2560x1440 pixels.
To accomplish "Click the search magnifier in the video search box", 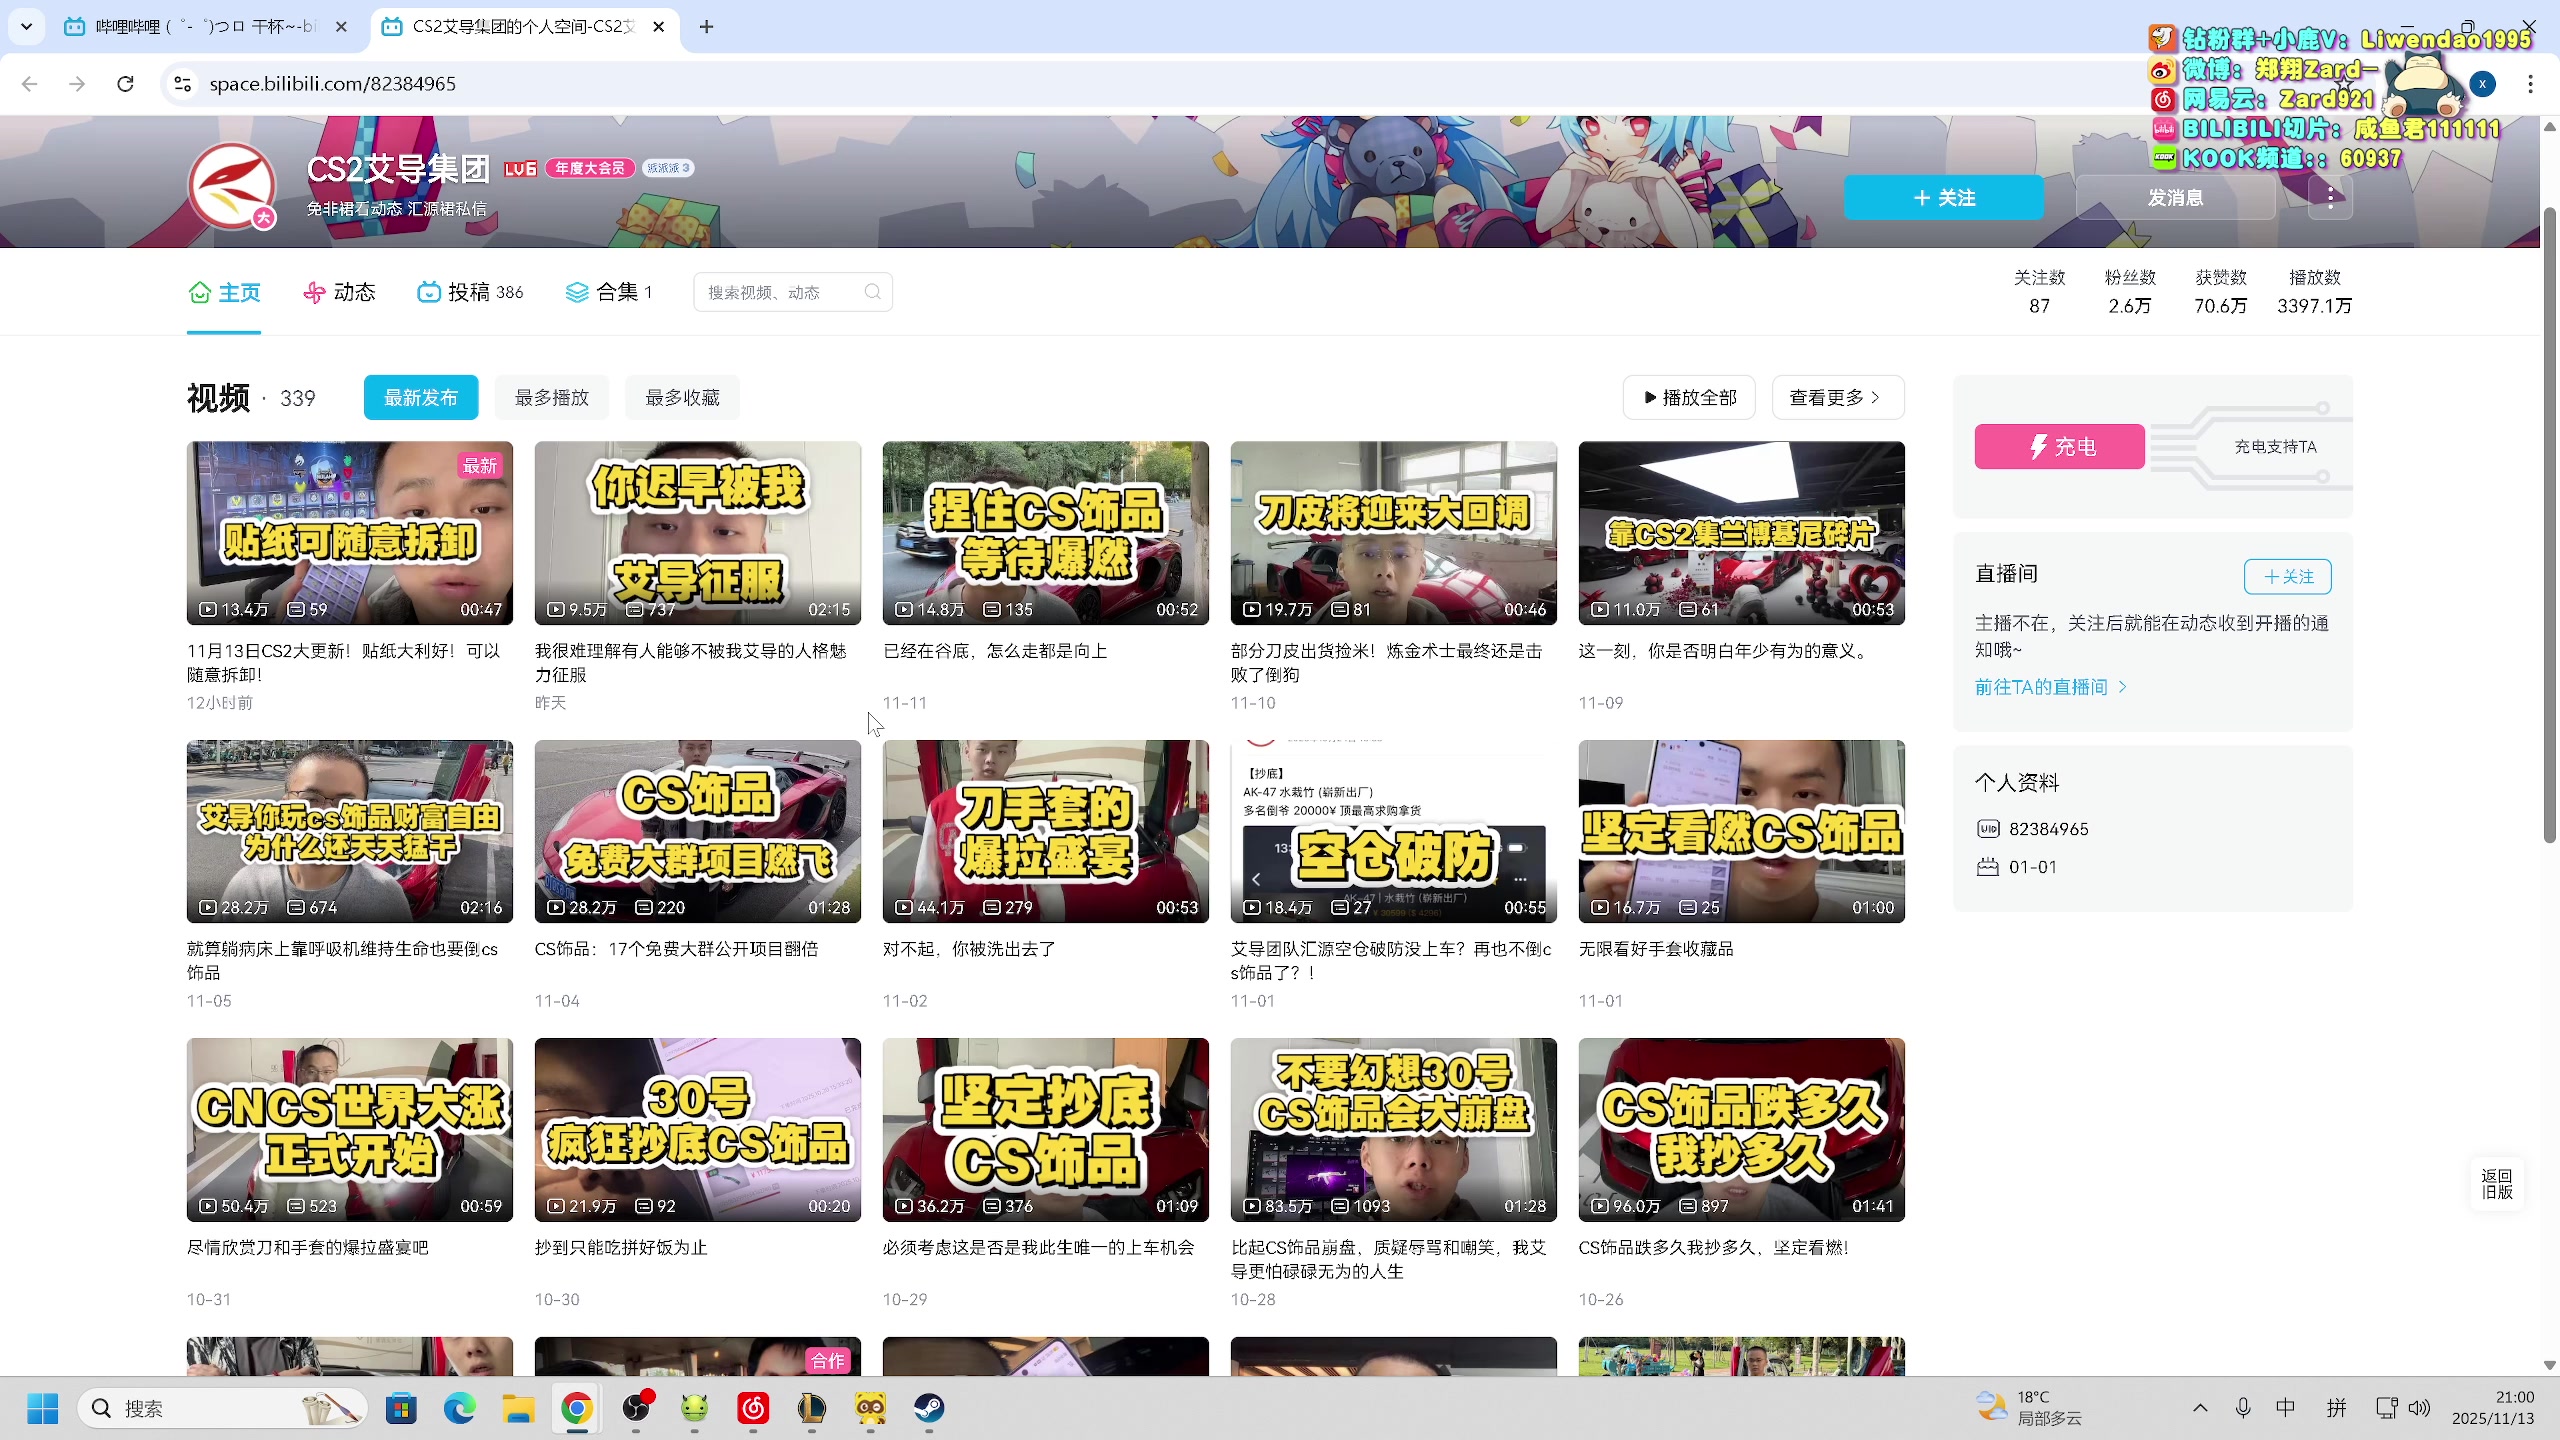I will 871,291.
